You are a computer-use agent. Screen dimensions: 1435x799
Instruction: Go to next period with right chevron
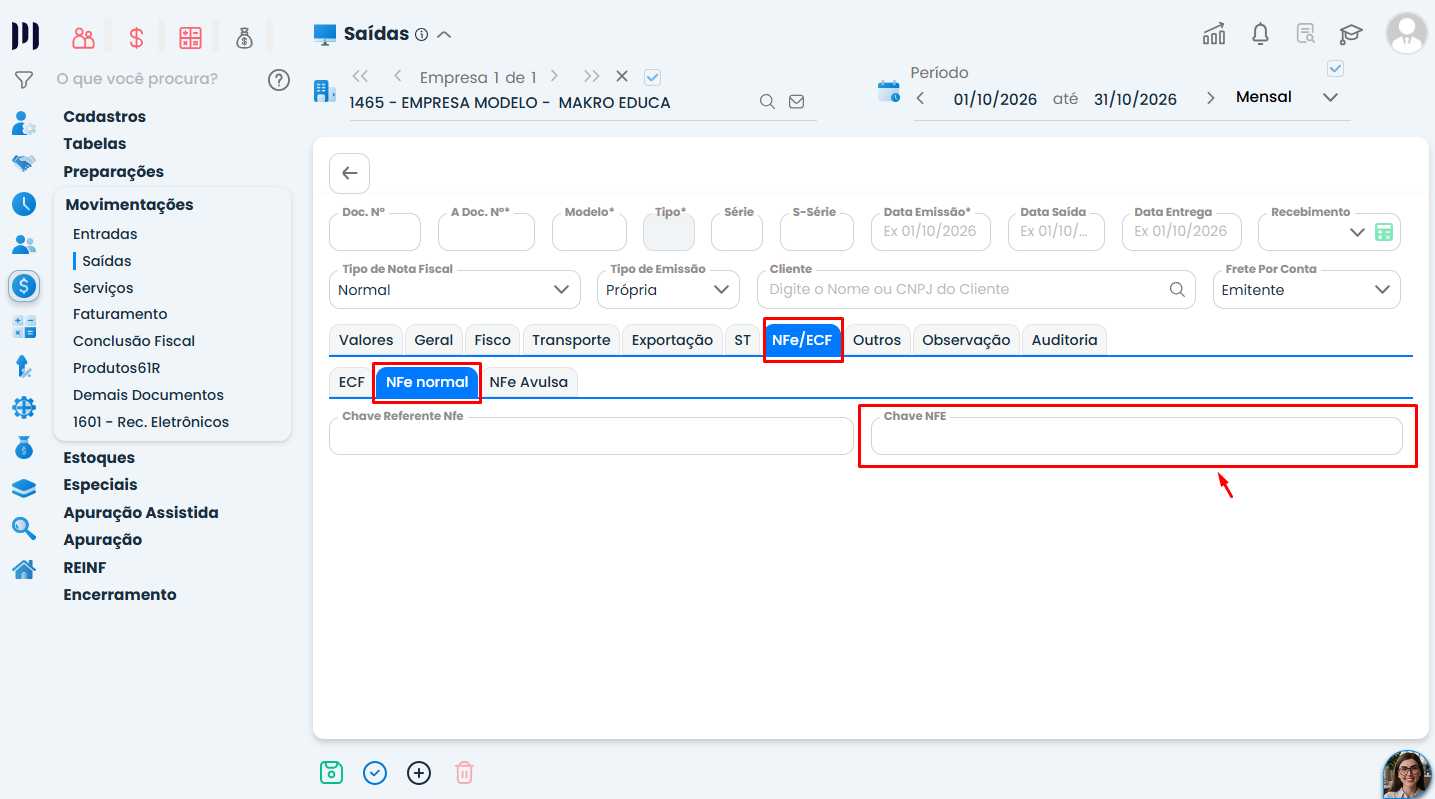click(x=1211, y=98)
